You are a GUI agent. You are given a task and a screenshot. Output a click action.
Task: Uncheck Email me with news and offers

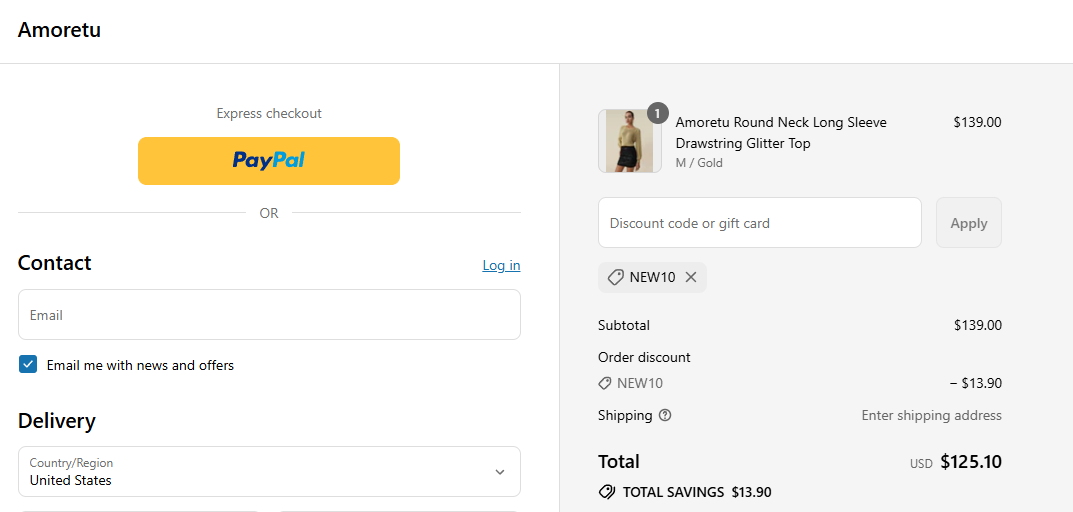[28, 365]
